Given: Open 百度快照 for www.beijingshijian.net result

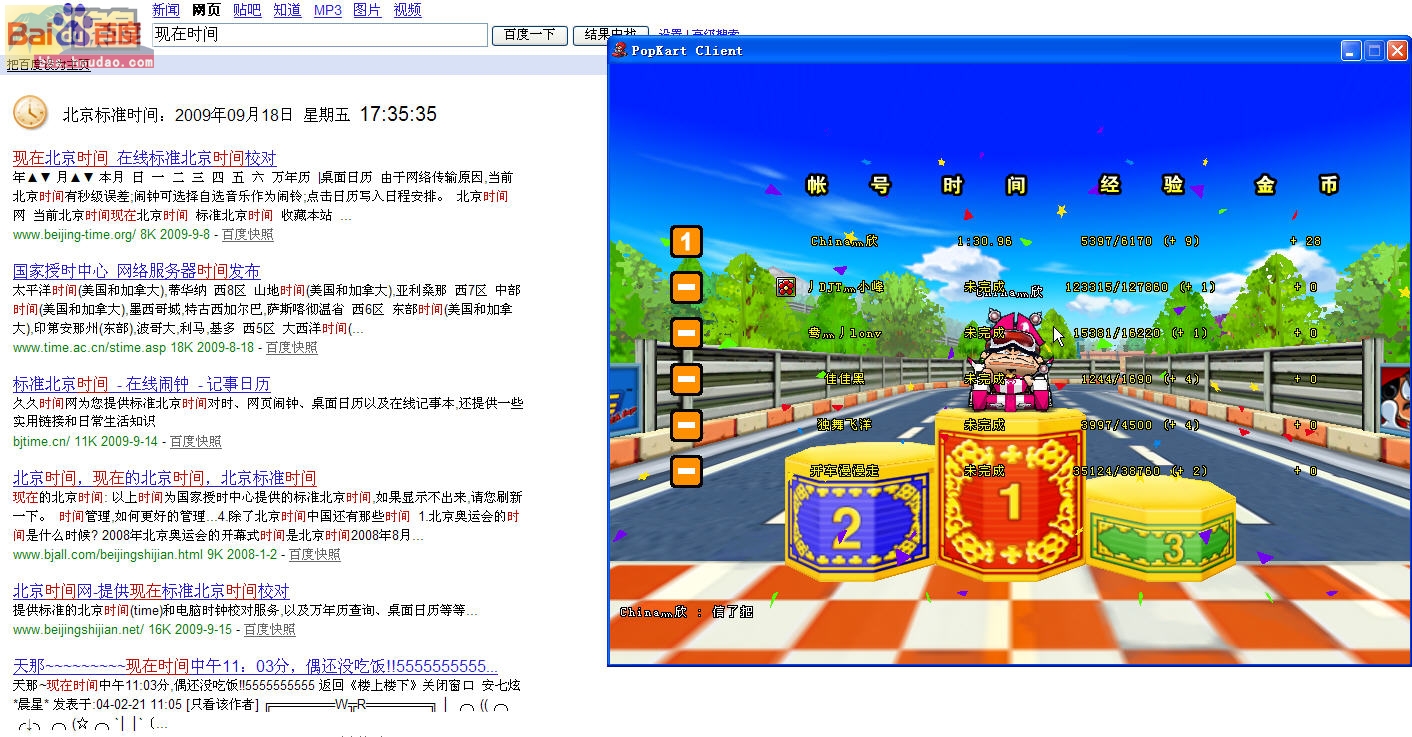Looking at the screenshot, I should (269, 629).
